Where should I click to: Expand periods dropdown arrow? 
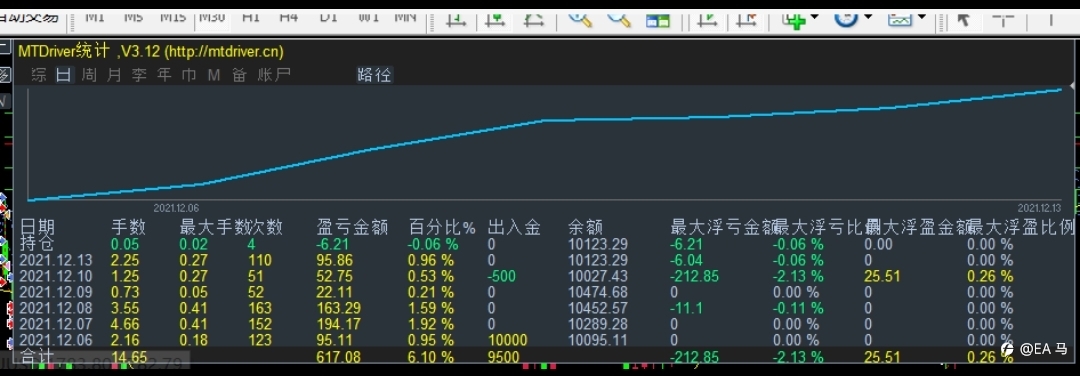click(x=868, y=17)
